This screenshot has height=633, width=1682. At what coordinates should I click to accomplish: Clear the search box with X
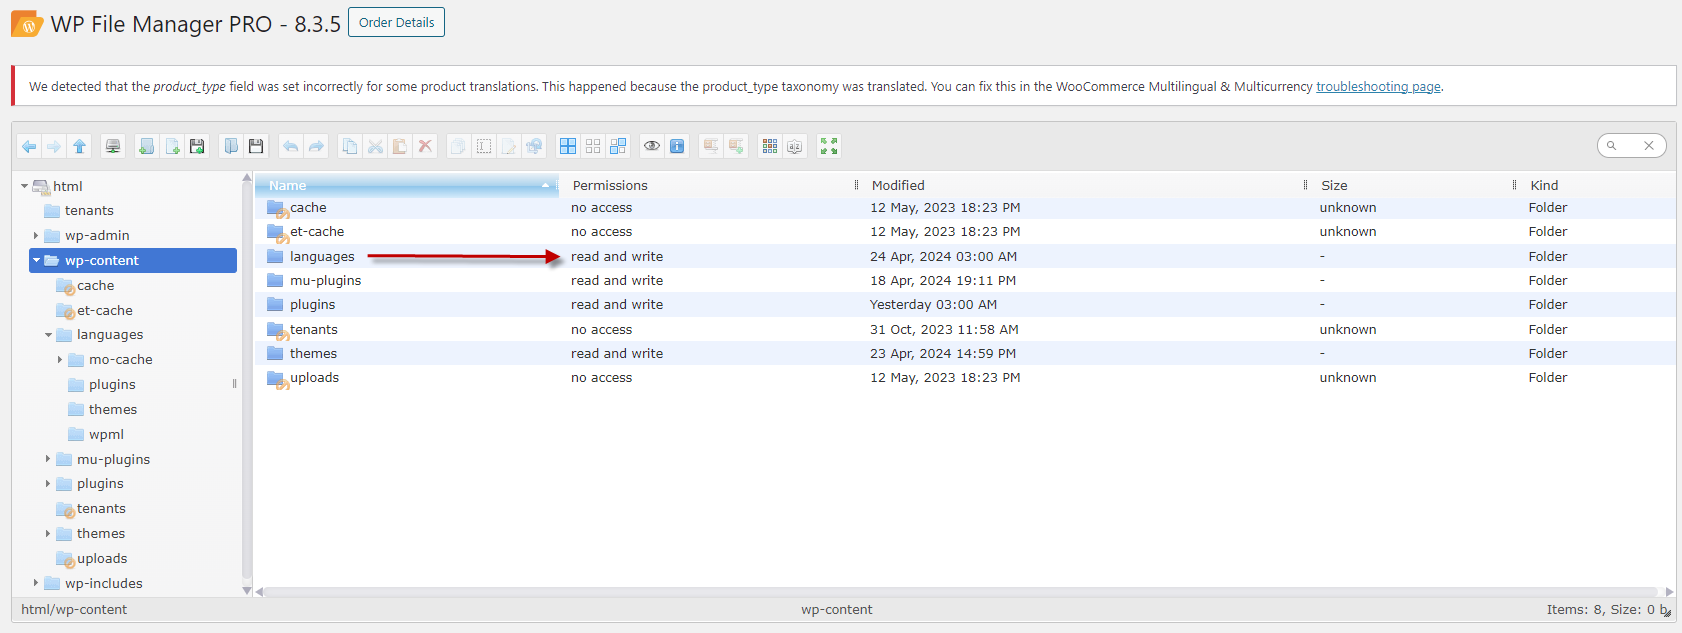point(1649,146)
